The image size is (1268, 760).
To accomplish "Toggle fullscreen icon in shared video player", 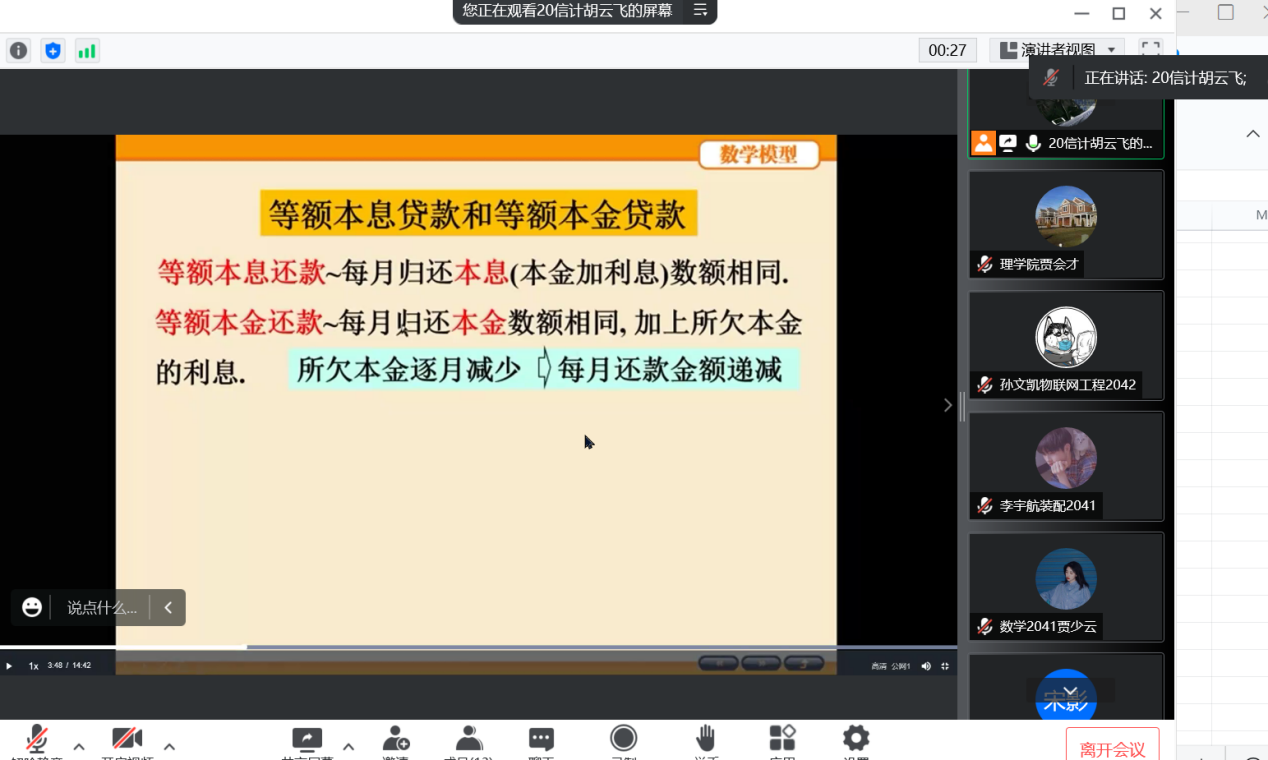I will [945, 666].
